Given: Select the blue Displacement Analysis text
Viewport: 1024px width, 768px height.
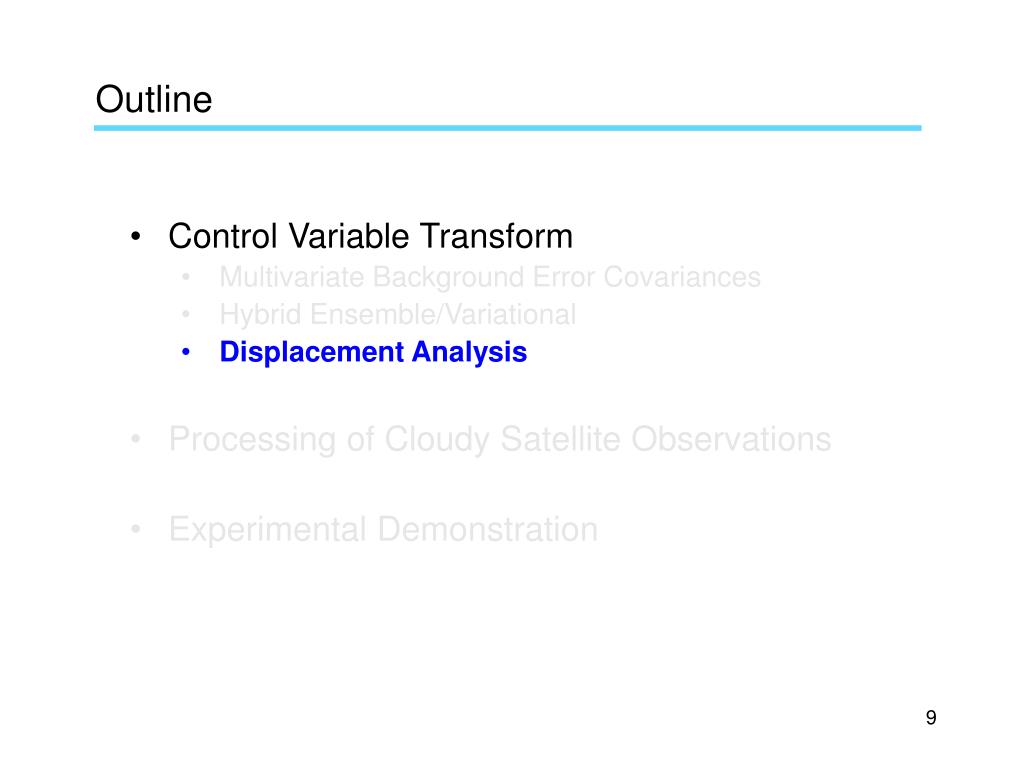Looking at the screenshot, I should coord(373,352).
